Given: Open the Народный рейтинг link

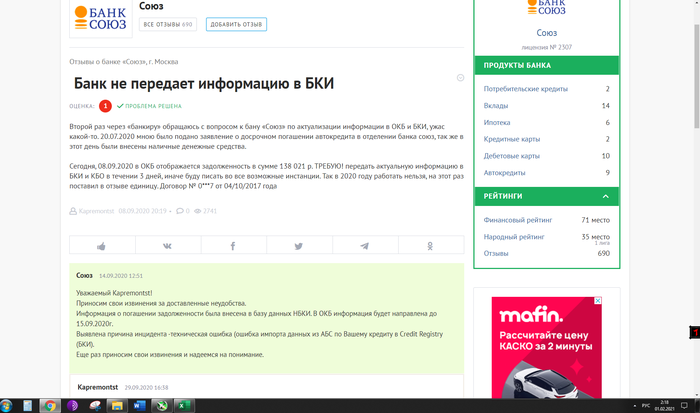Looking at the screenshot, I should (x=514, y=237).
